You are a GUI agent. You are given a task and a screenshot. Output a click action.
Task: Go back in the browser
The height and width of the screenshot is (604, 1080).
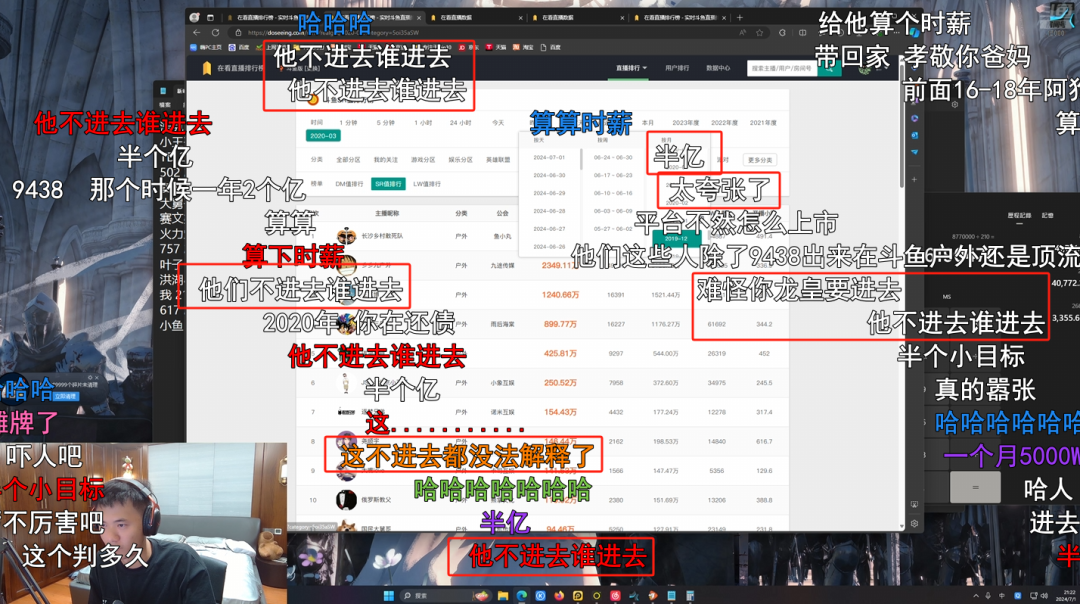tap(198, 32)
